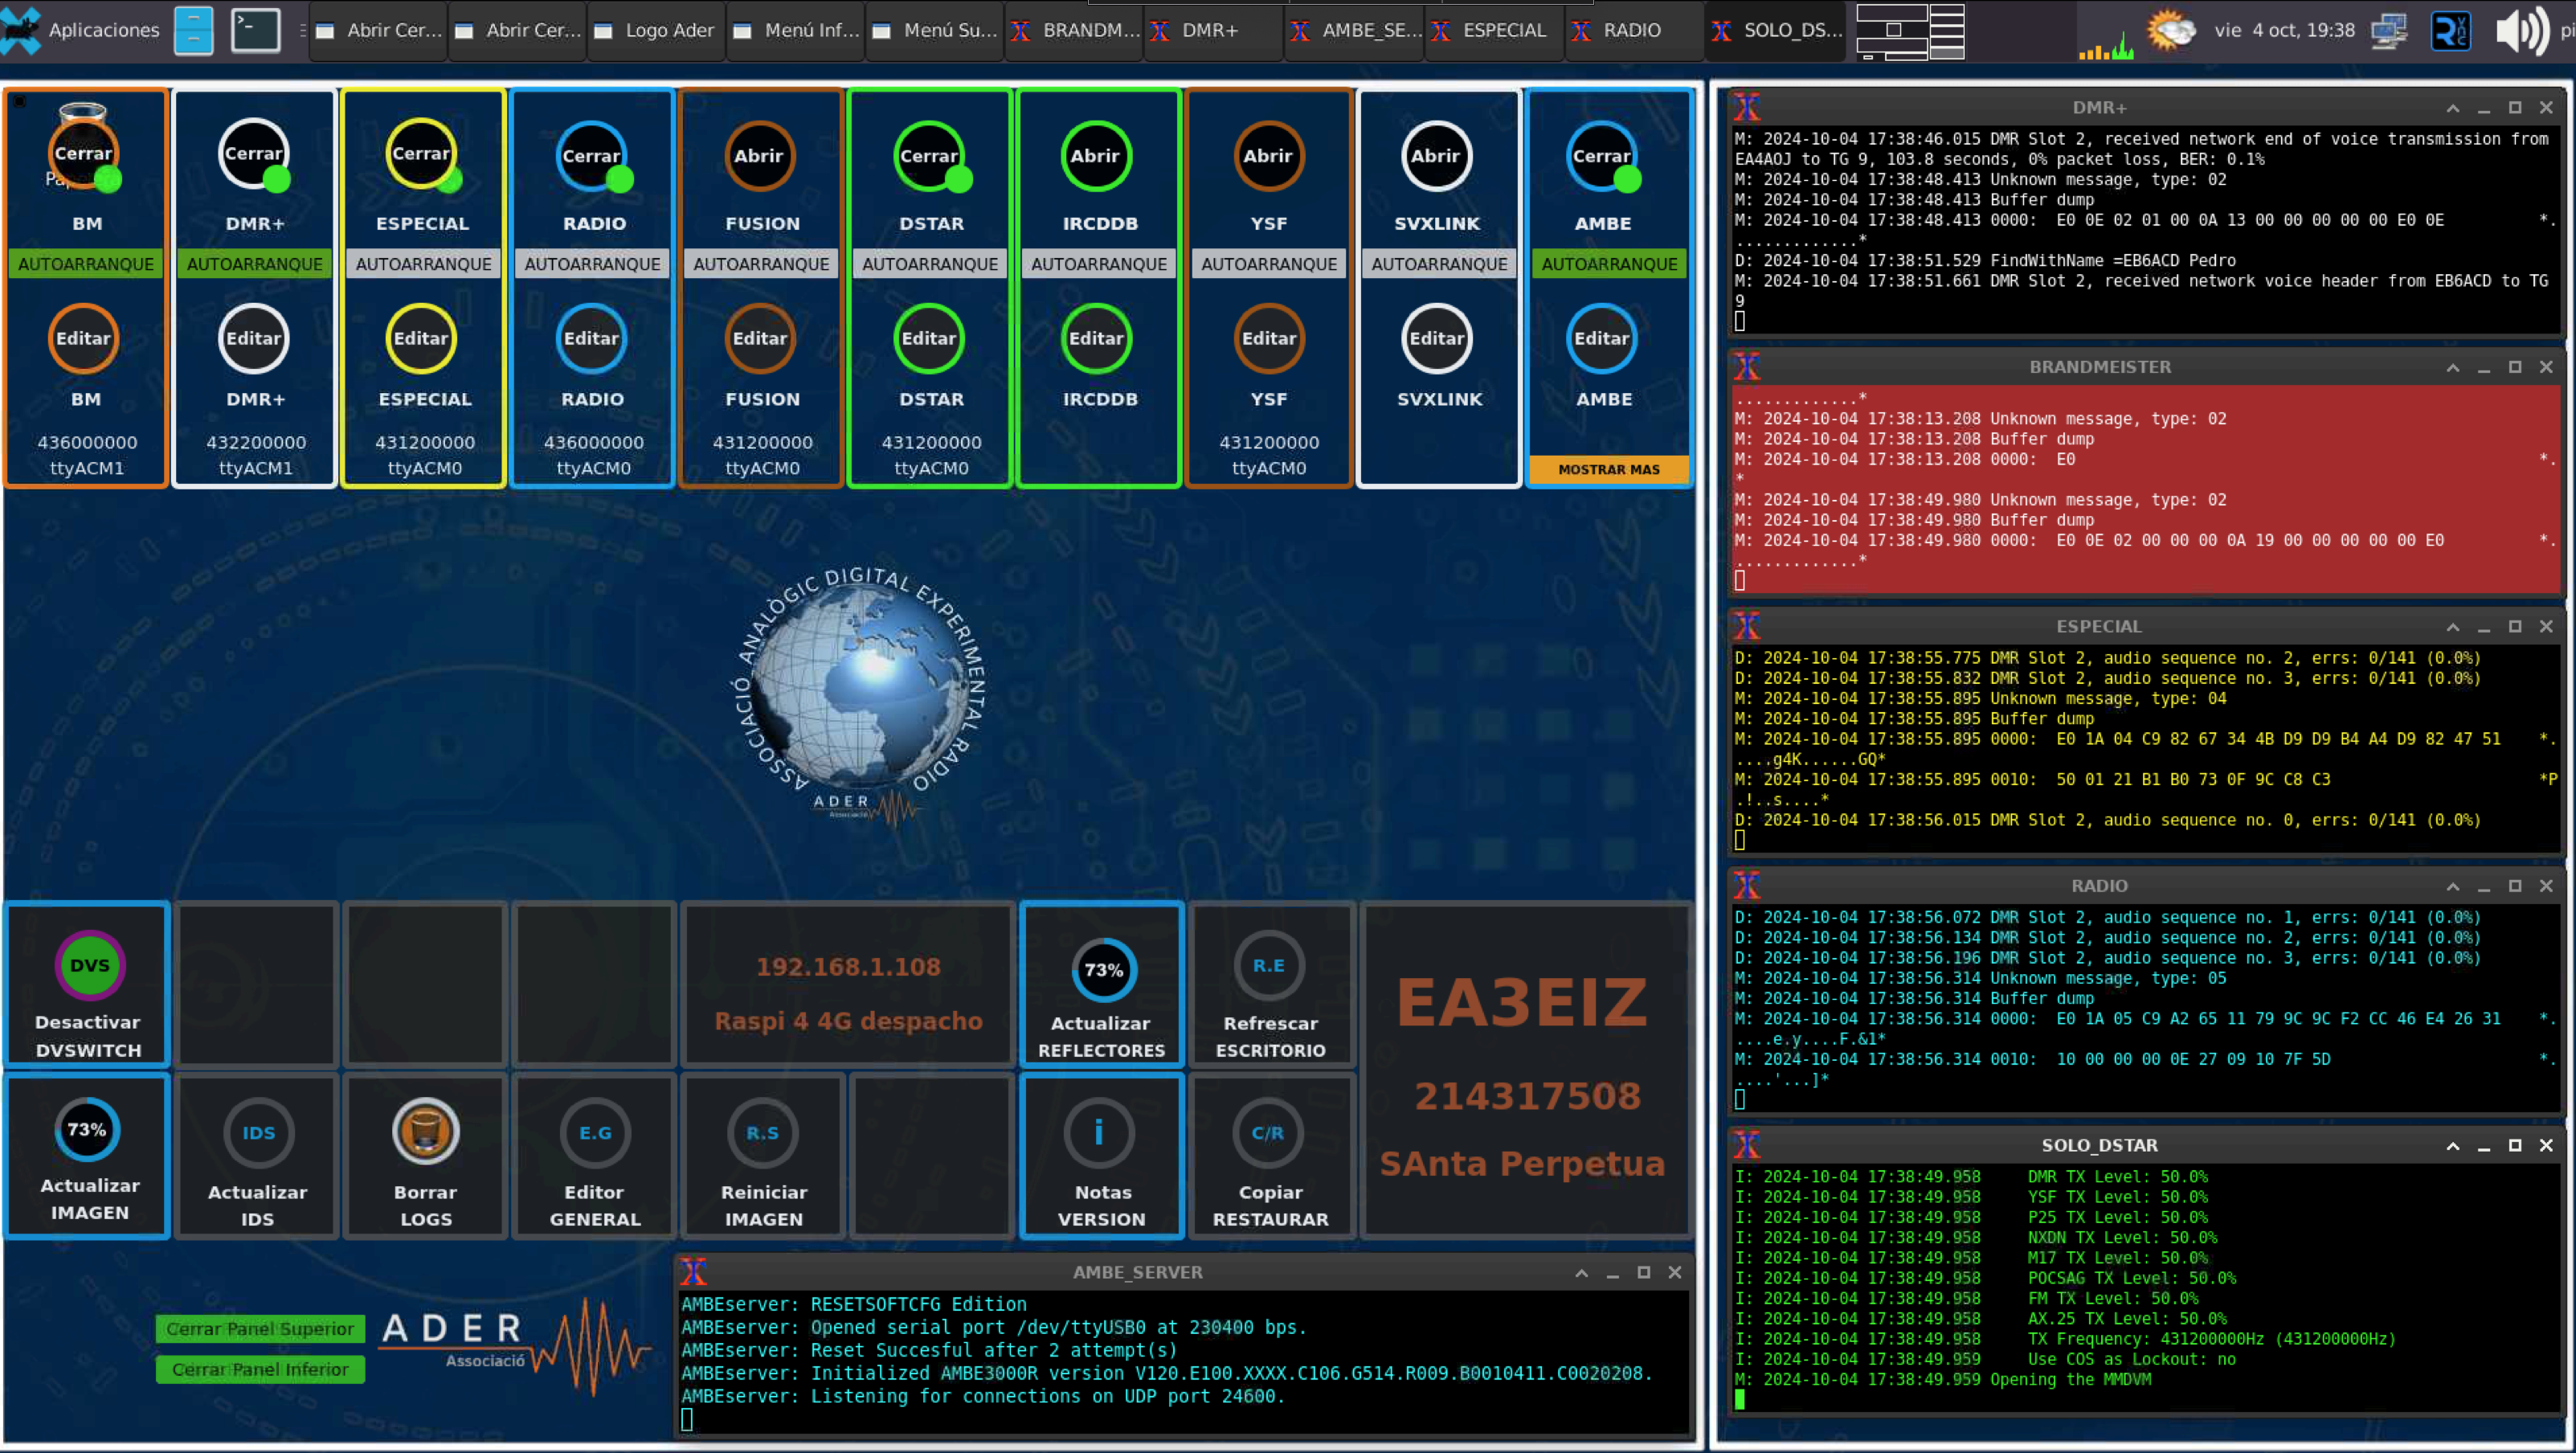2576x1453 pixels.
Task: Click the Borrar LOGS barrel icon
Action: coord(425,1132)
